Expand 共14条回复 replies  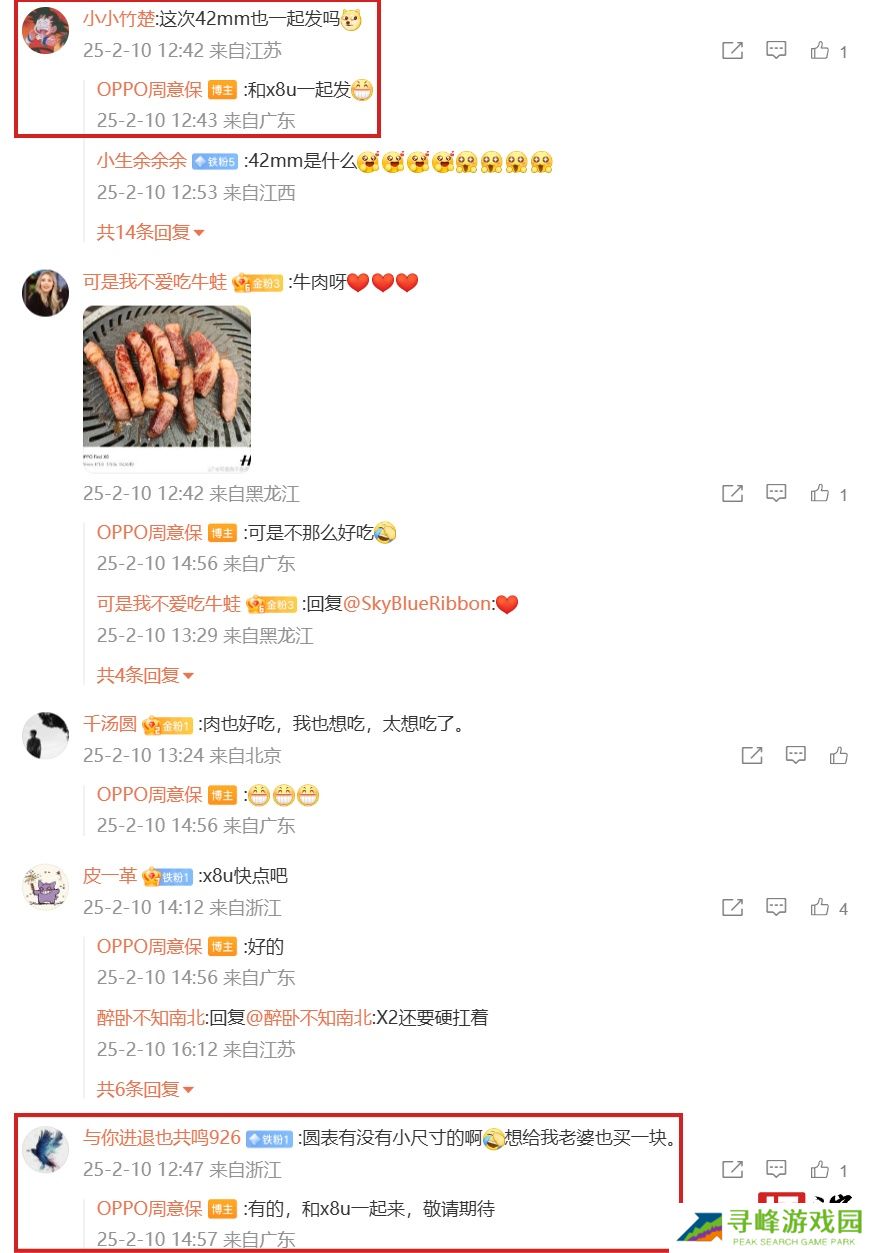(150, 232)
